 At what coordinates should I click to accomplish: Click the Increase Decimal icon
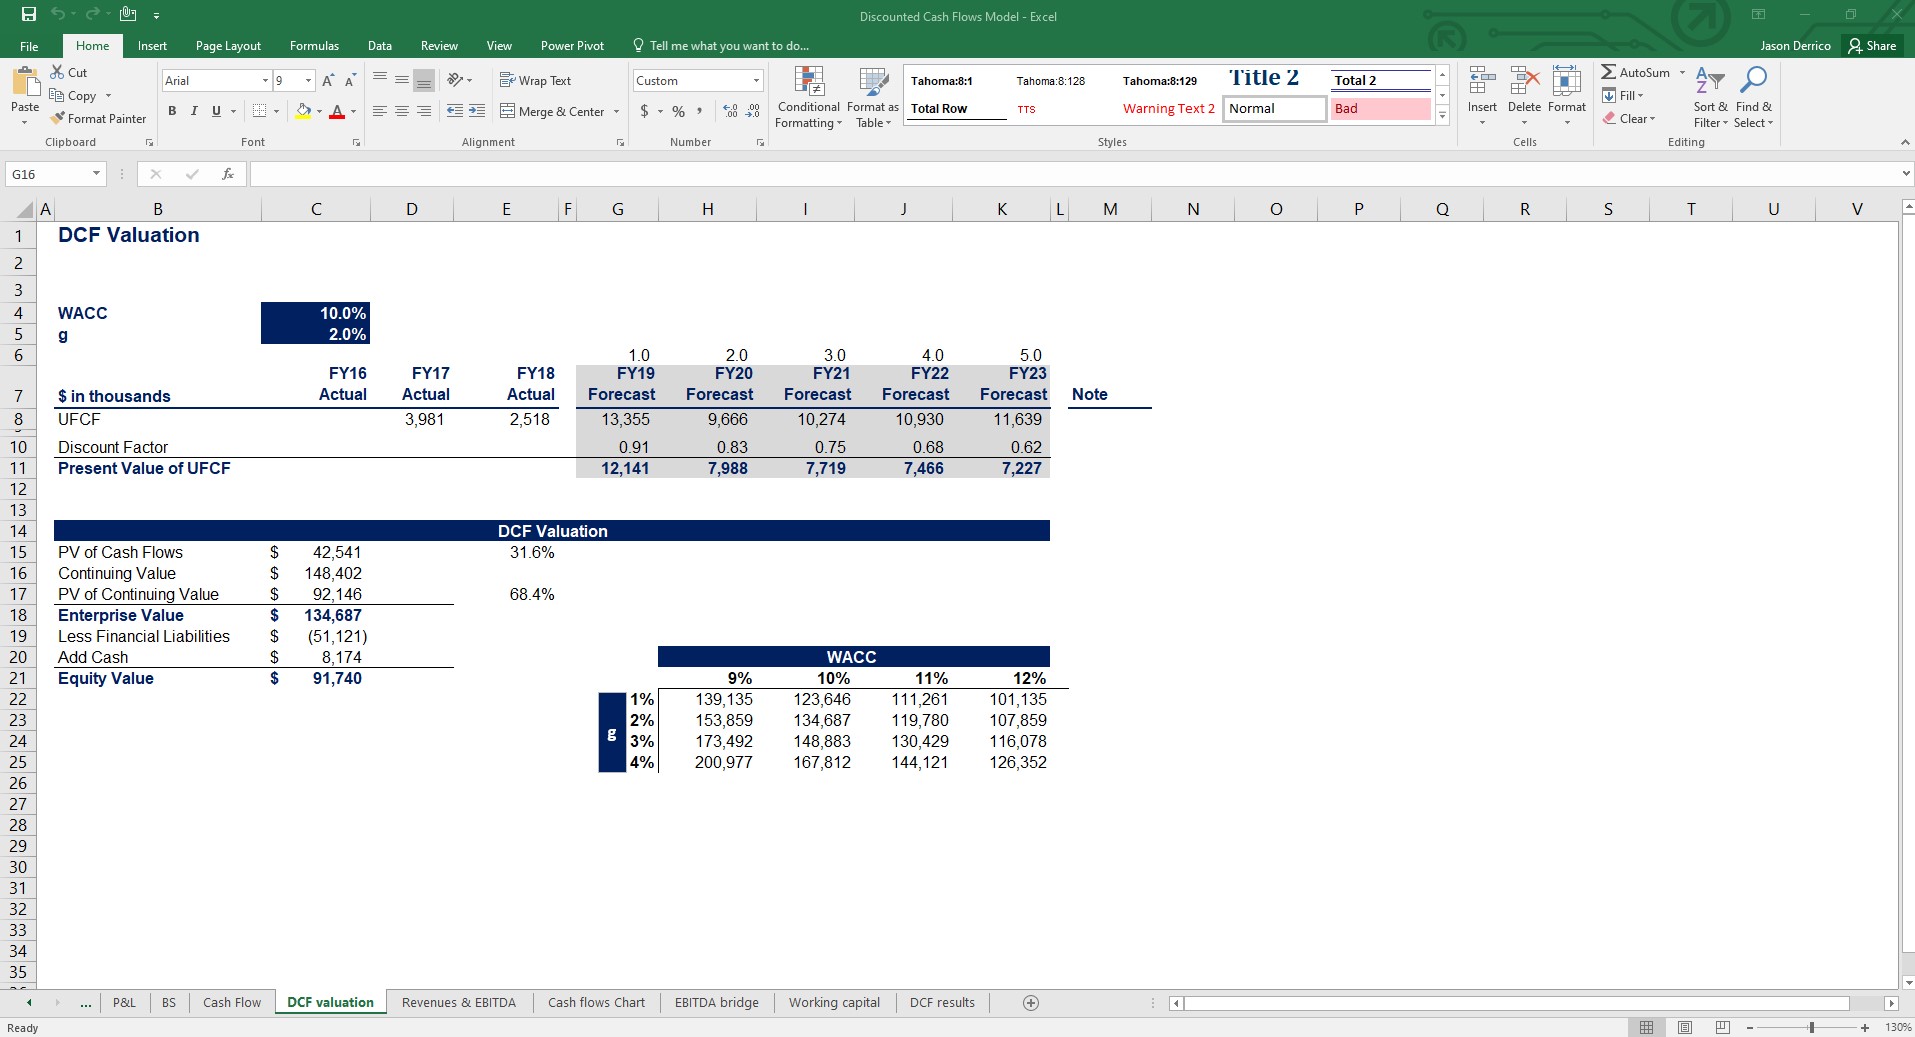tap(730, 111)
